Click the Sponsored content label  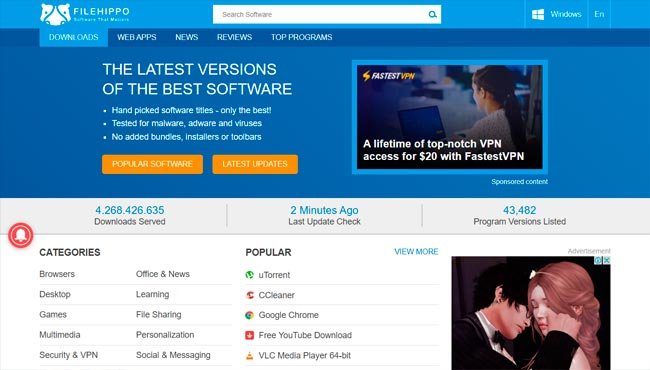pos(519,181)
